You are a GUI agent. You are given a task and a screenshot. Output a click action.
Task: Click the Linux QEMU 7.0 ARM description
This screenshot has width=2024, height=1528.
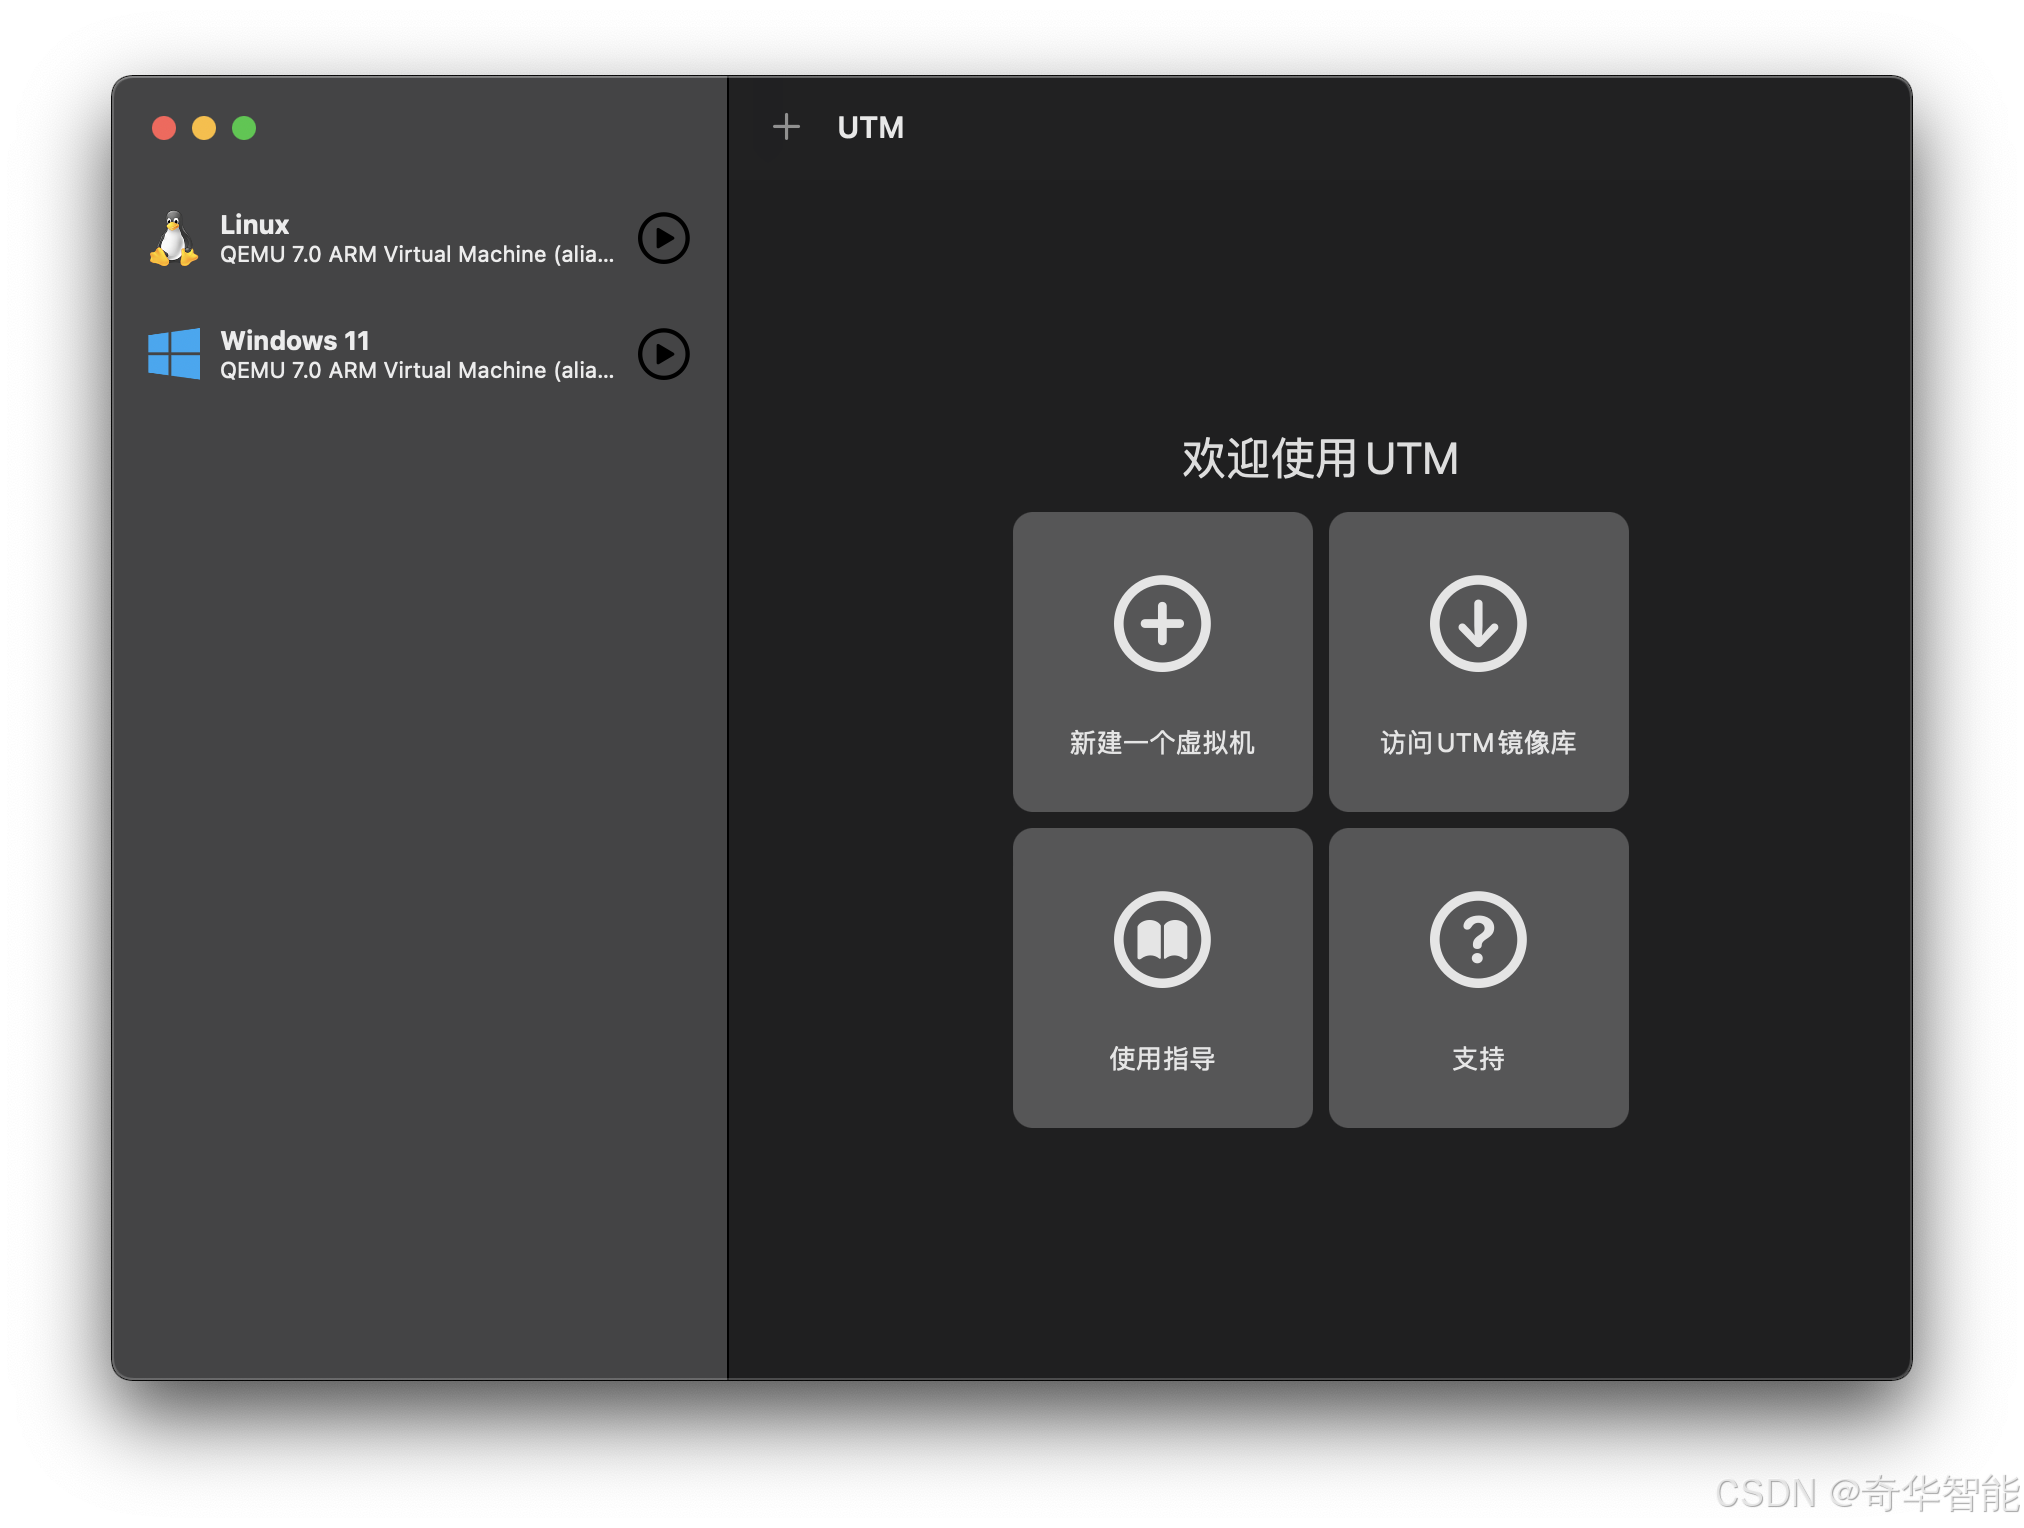(x=416, y=255)
